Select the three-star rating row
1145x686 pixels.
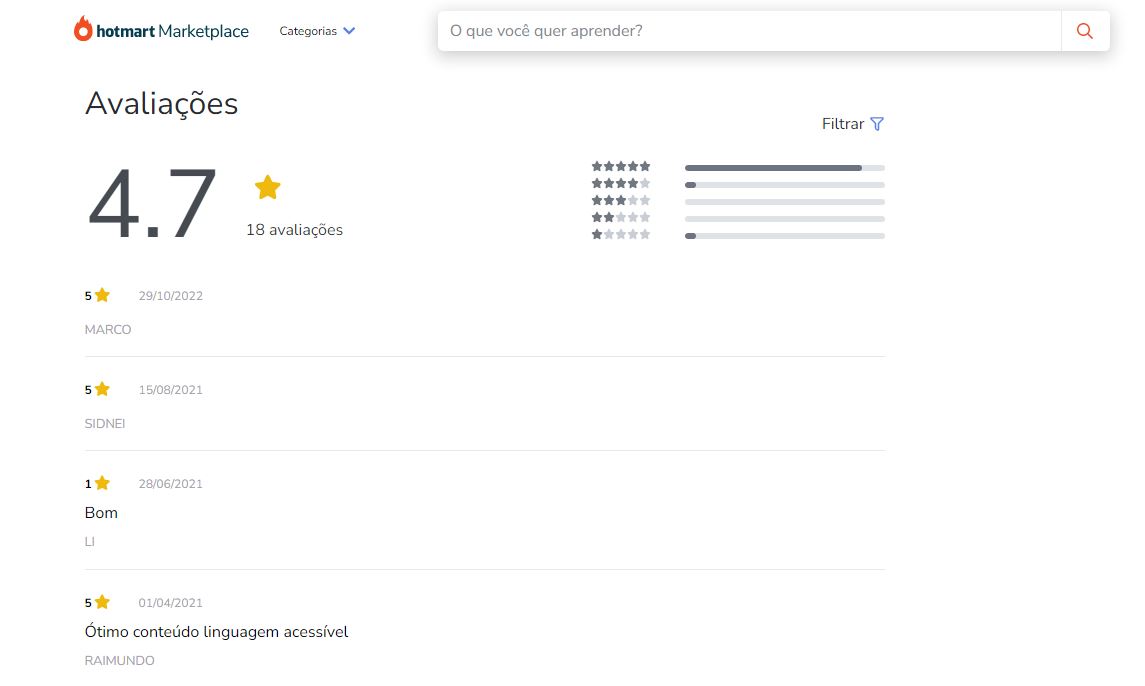pos(621,201)
